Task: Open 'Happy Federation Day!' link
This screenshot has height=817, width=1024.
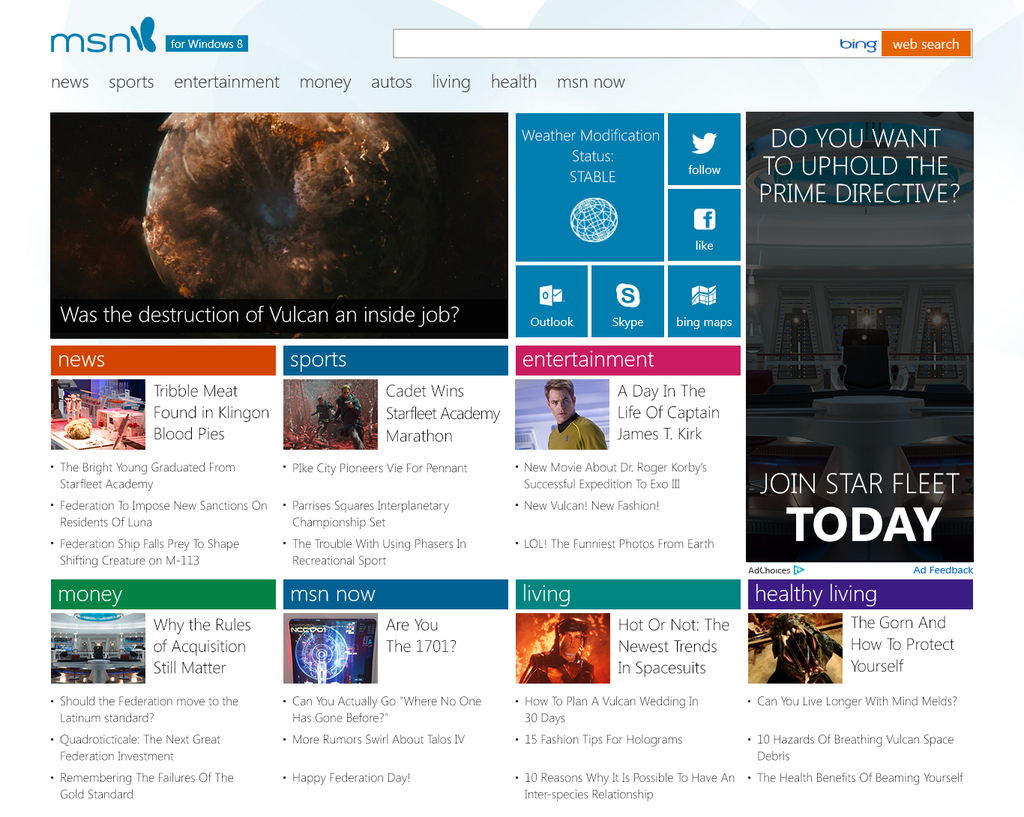Action: click(351, 778)
